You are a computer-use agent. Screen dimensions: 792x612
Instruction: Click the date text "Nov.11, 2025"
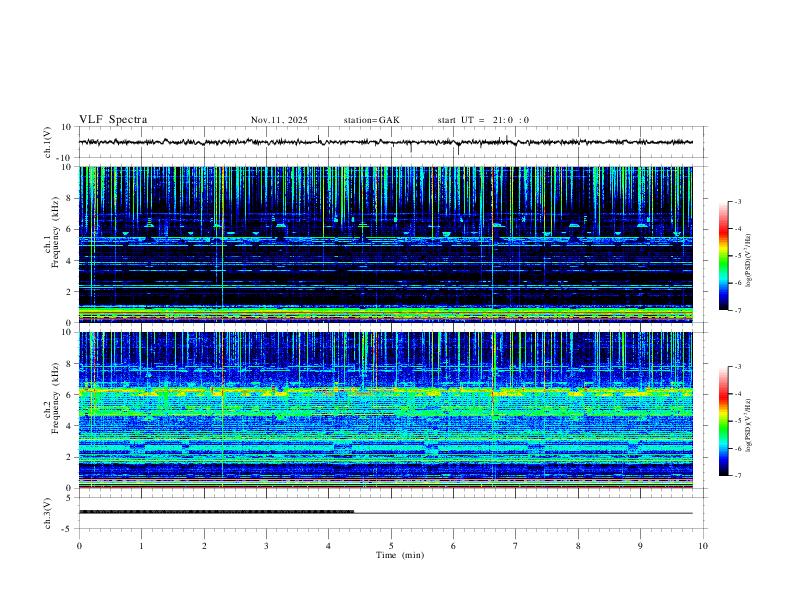pyautogui.click(x=279, y=120)
